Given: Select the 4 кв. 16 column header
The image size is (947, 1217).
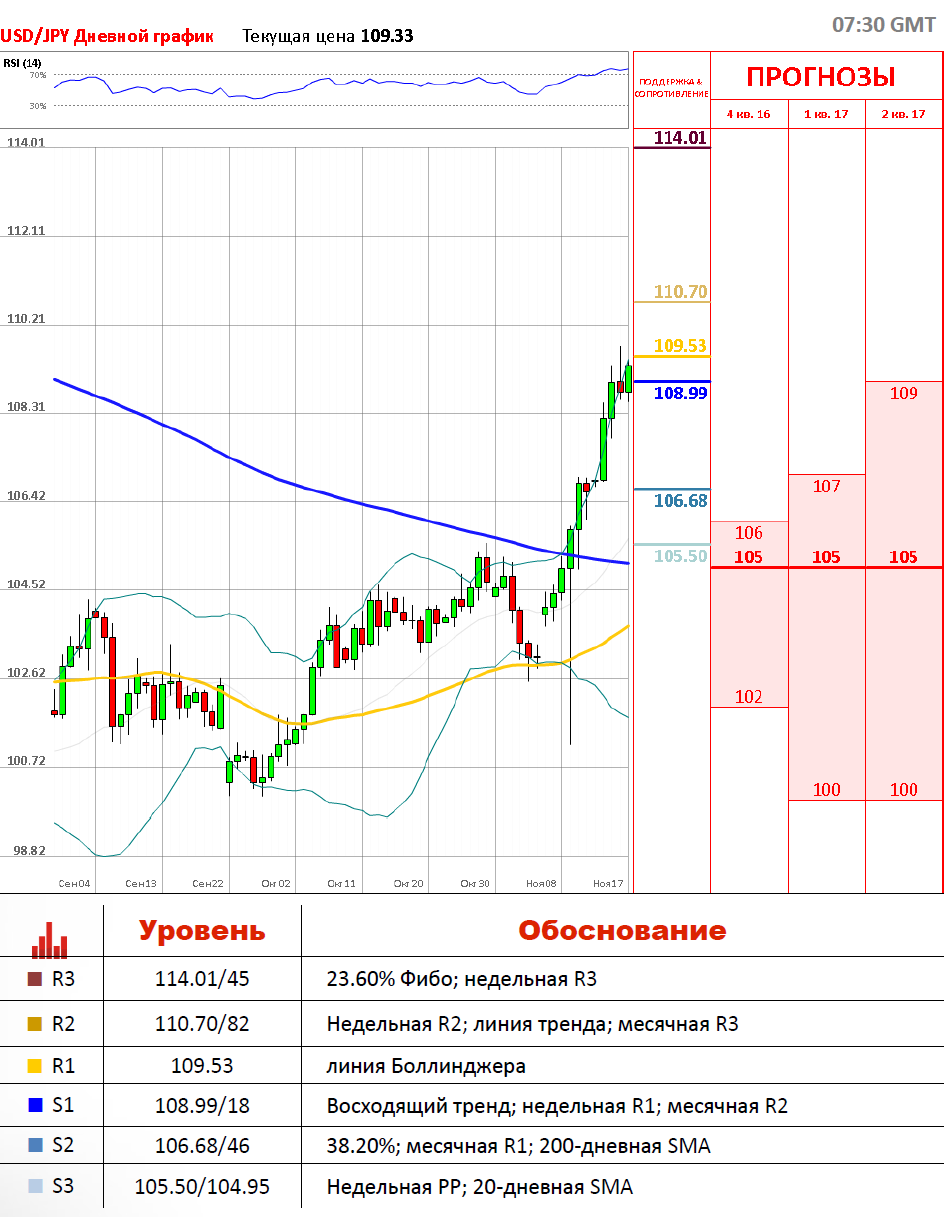Looking at the screenshot, I should pyautogui.click(x=748, y=114).
